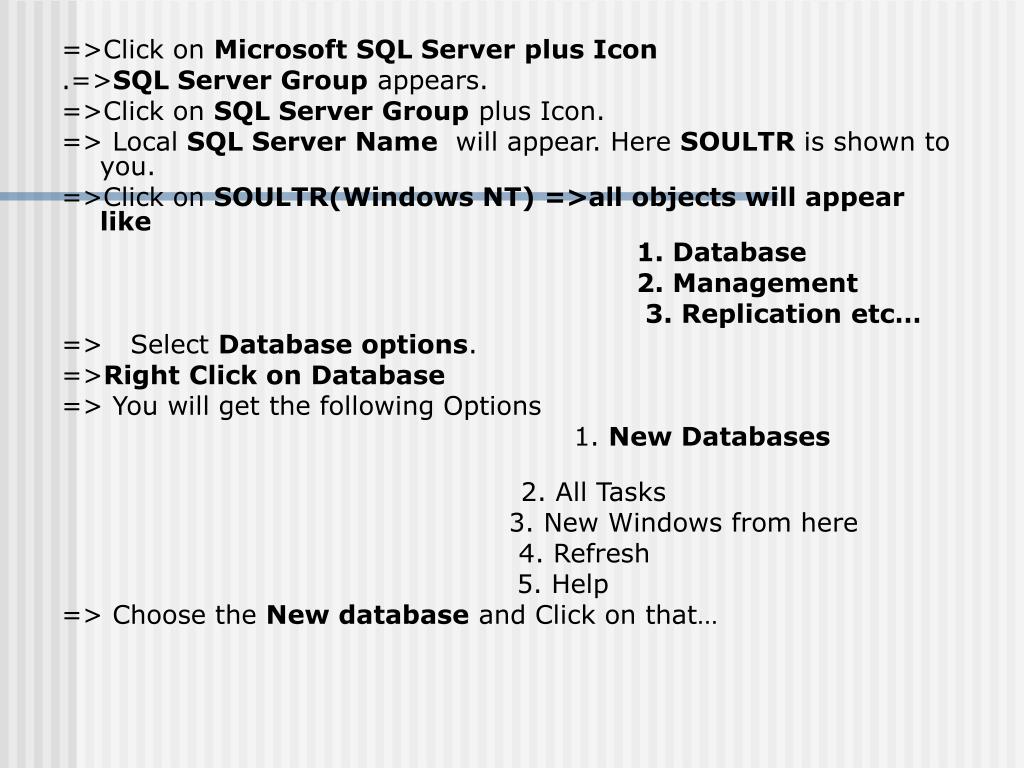
Task: Click the bold word 'SOULTR' in fourth line
Action: click(x=737, y=142)
